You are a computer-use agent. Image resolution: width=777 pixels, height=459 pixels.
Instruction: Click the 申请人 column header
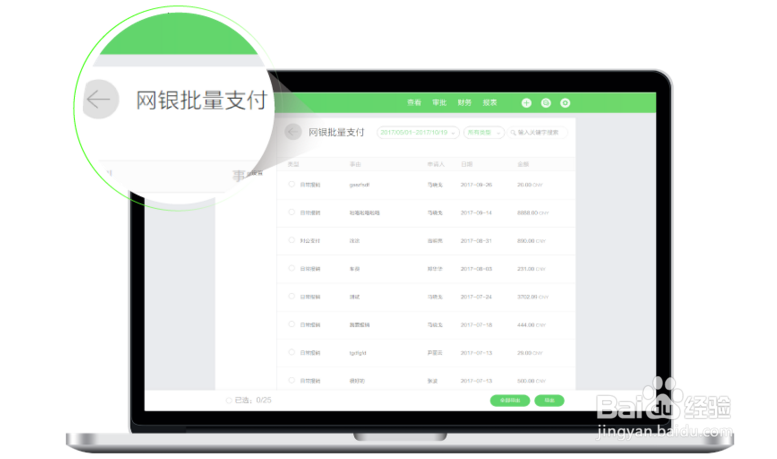(x=436, y=164)
